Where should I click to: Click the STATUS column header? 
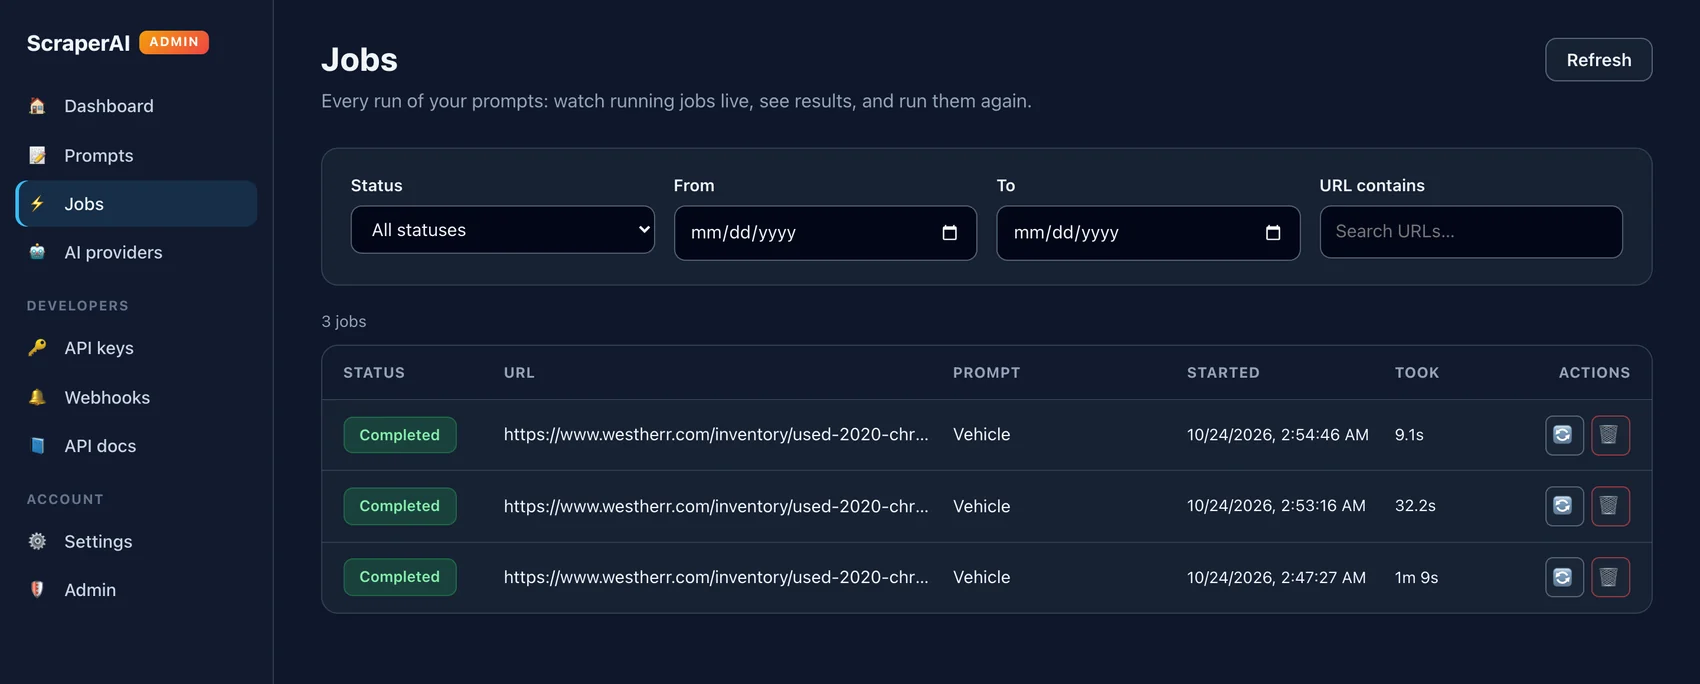374,373
